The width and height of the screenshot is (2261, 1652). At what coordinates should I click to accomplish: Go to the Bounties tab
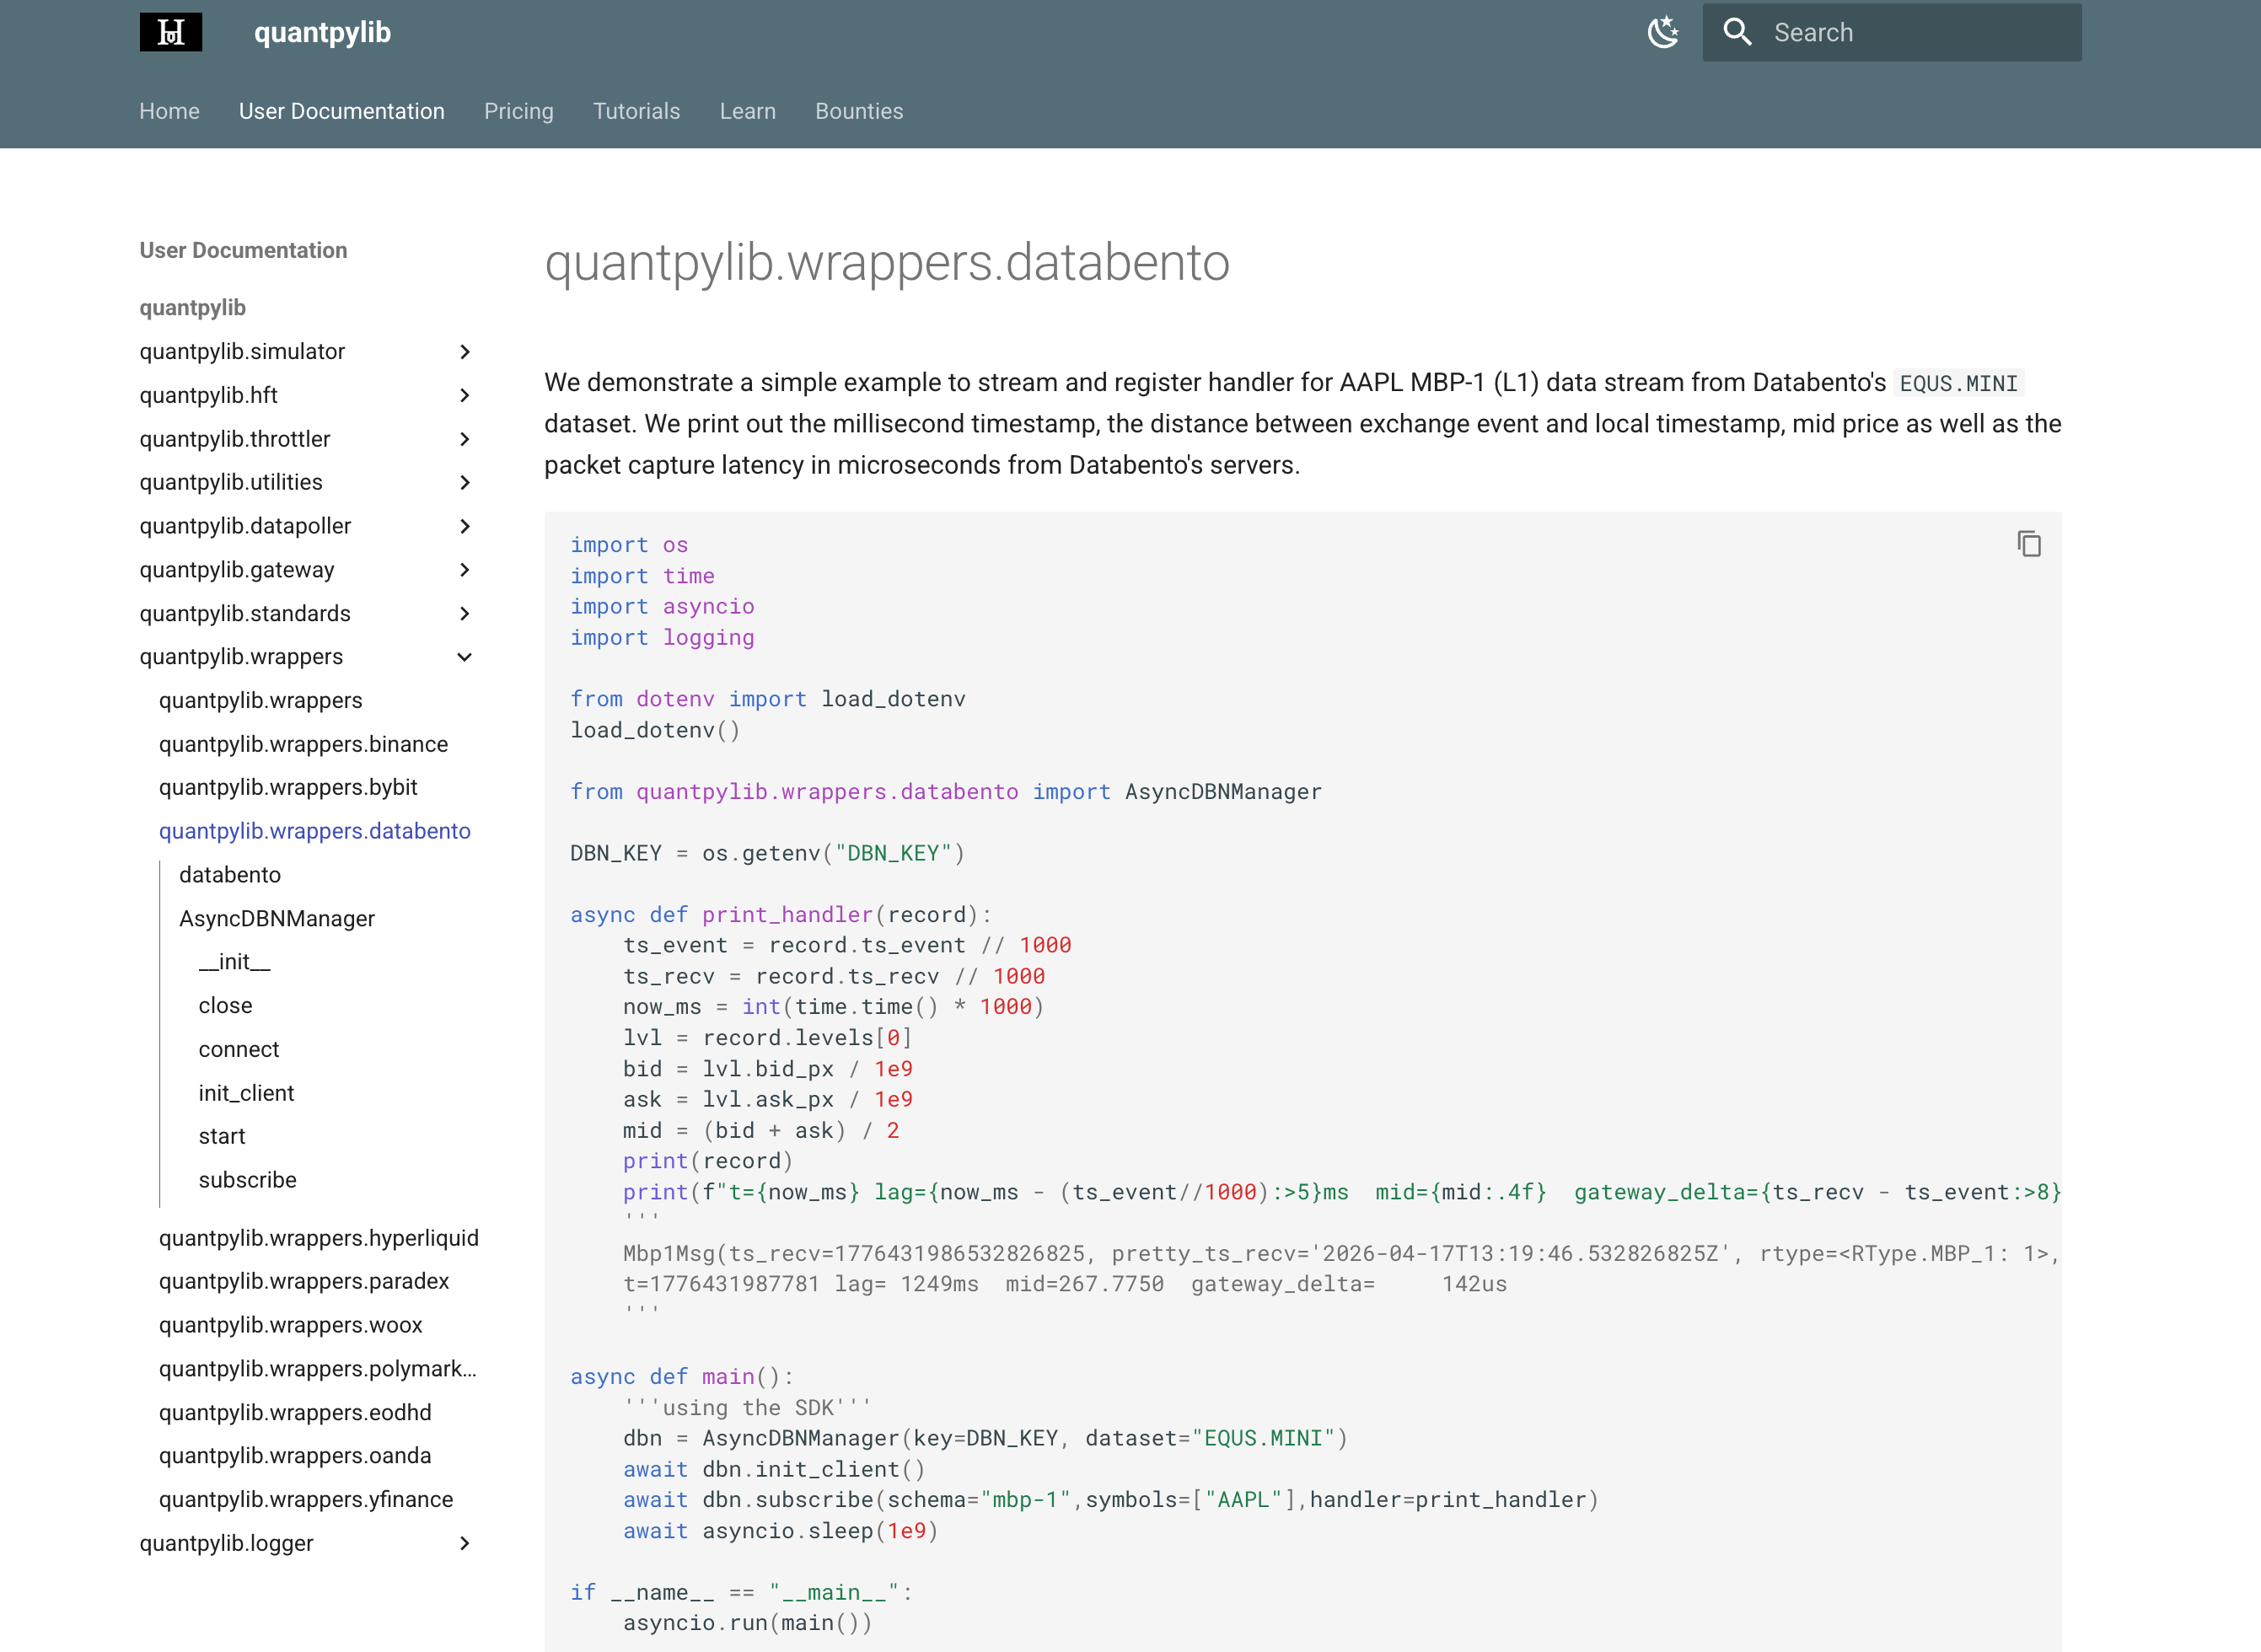[x=858, y=111]
